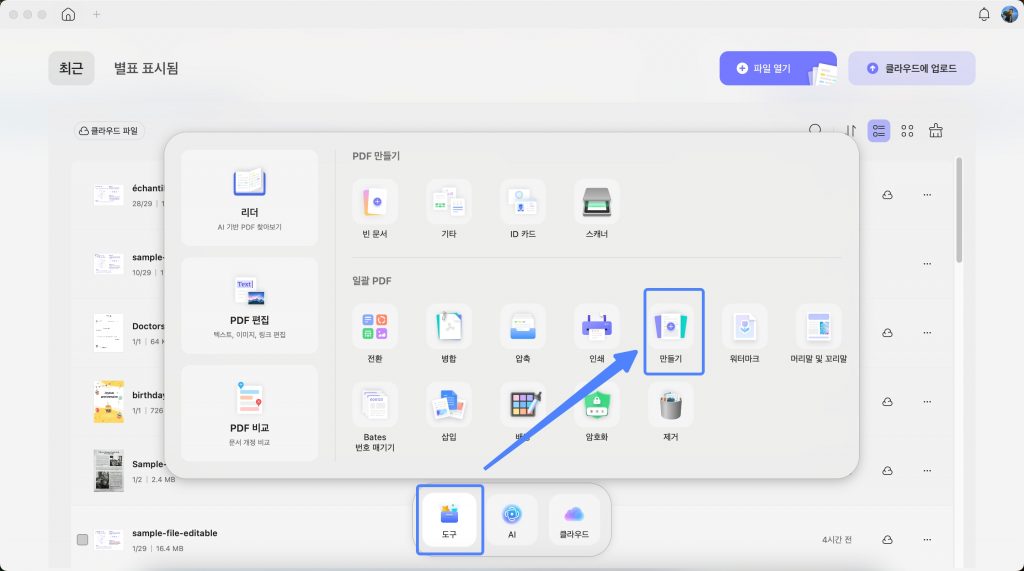Image resolution: width=1024 pixels, height=571 pixels.
Task: Click cloud icon on the Doctors row
Action: (x=887, y=333)
